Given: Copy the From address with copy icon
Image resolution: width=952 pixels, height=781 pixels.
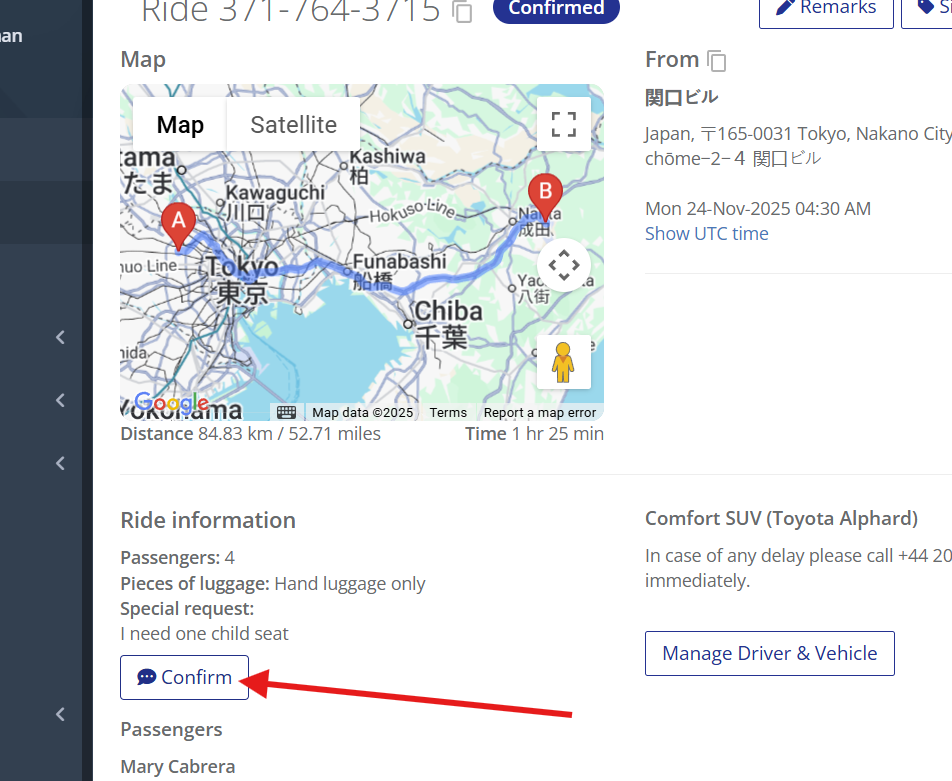Looking at the screenshot, I should (x=716, y=61).
